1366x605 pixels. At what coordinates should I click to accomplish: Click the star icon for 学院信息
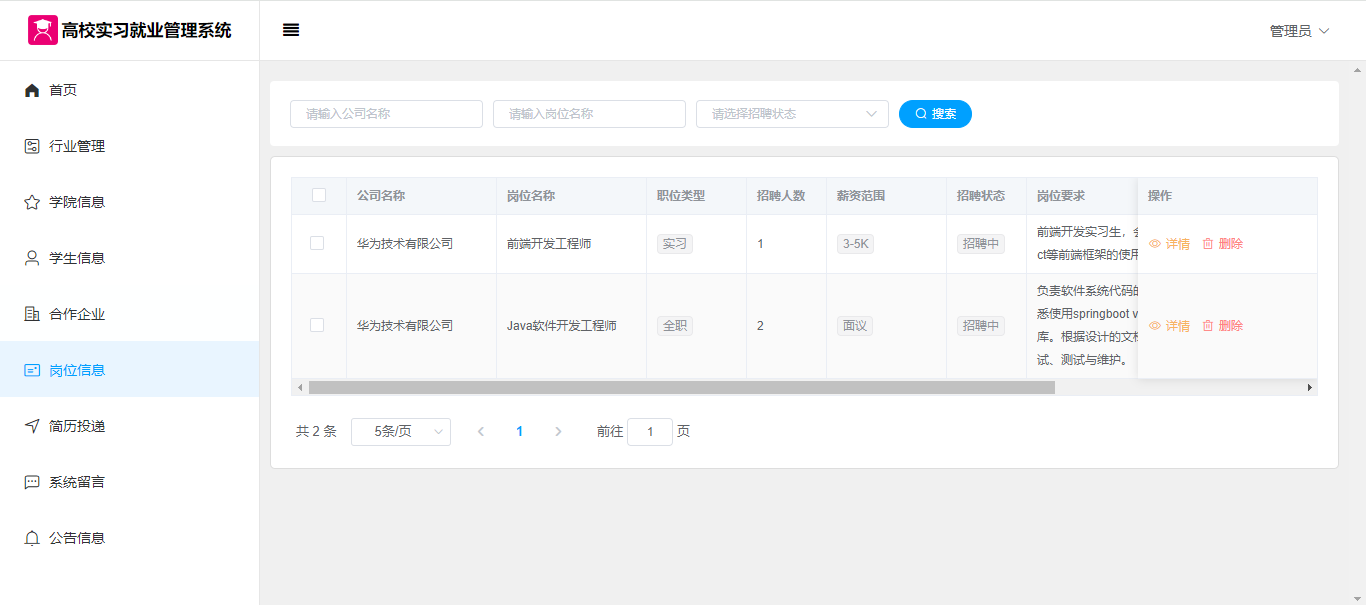point(32,202)
